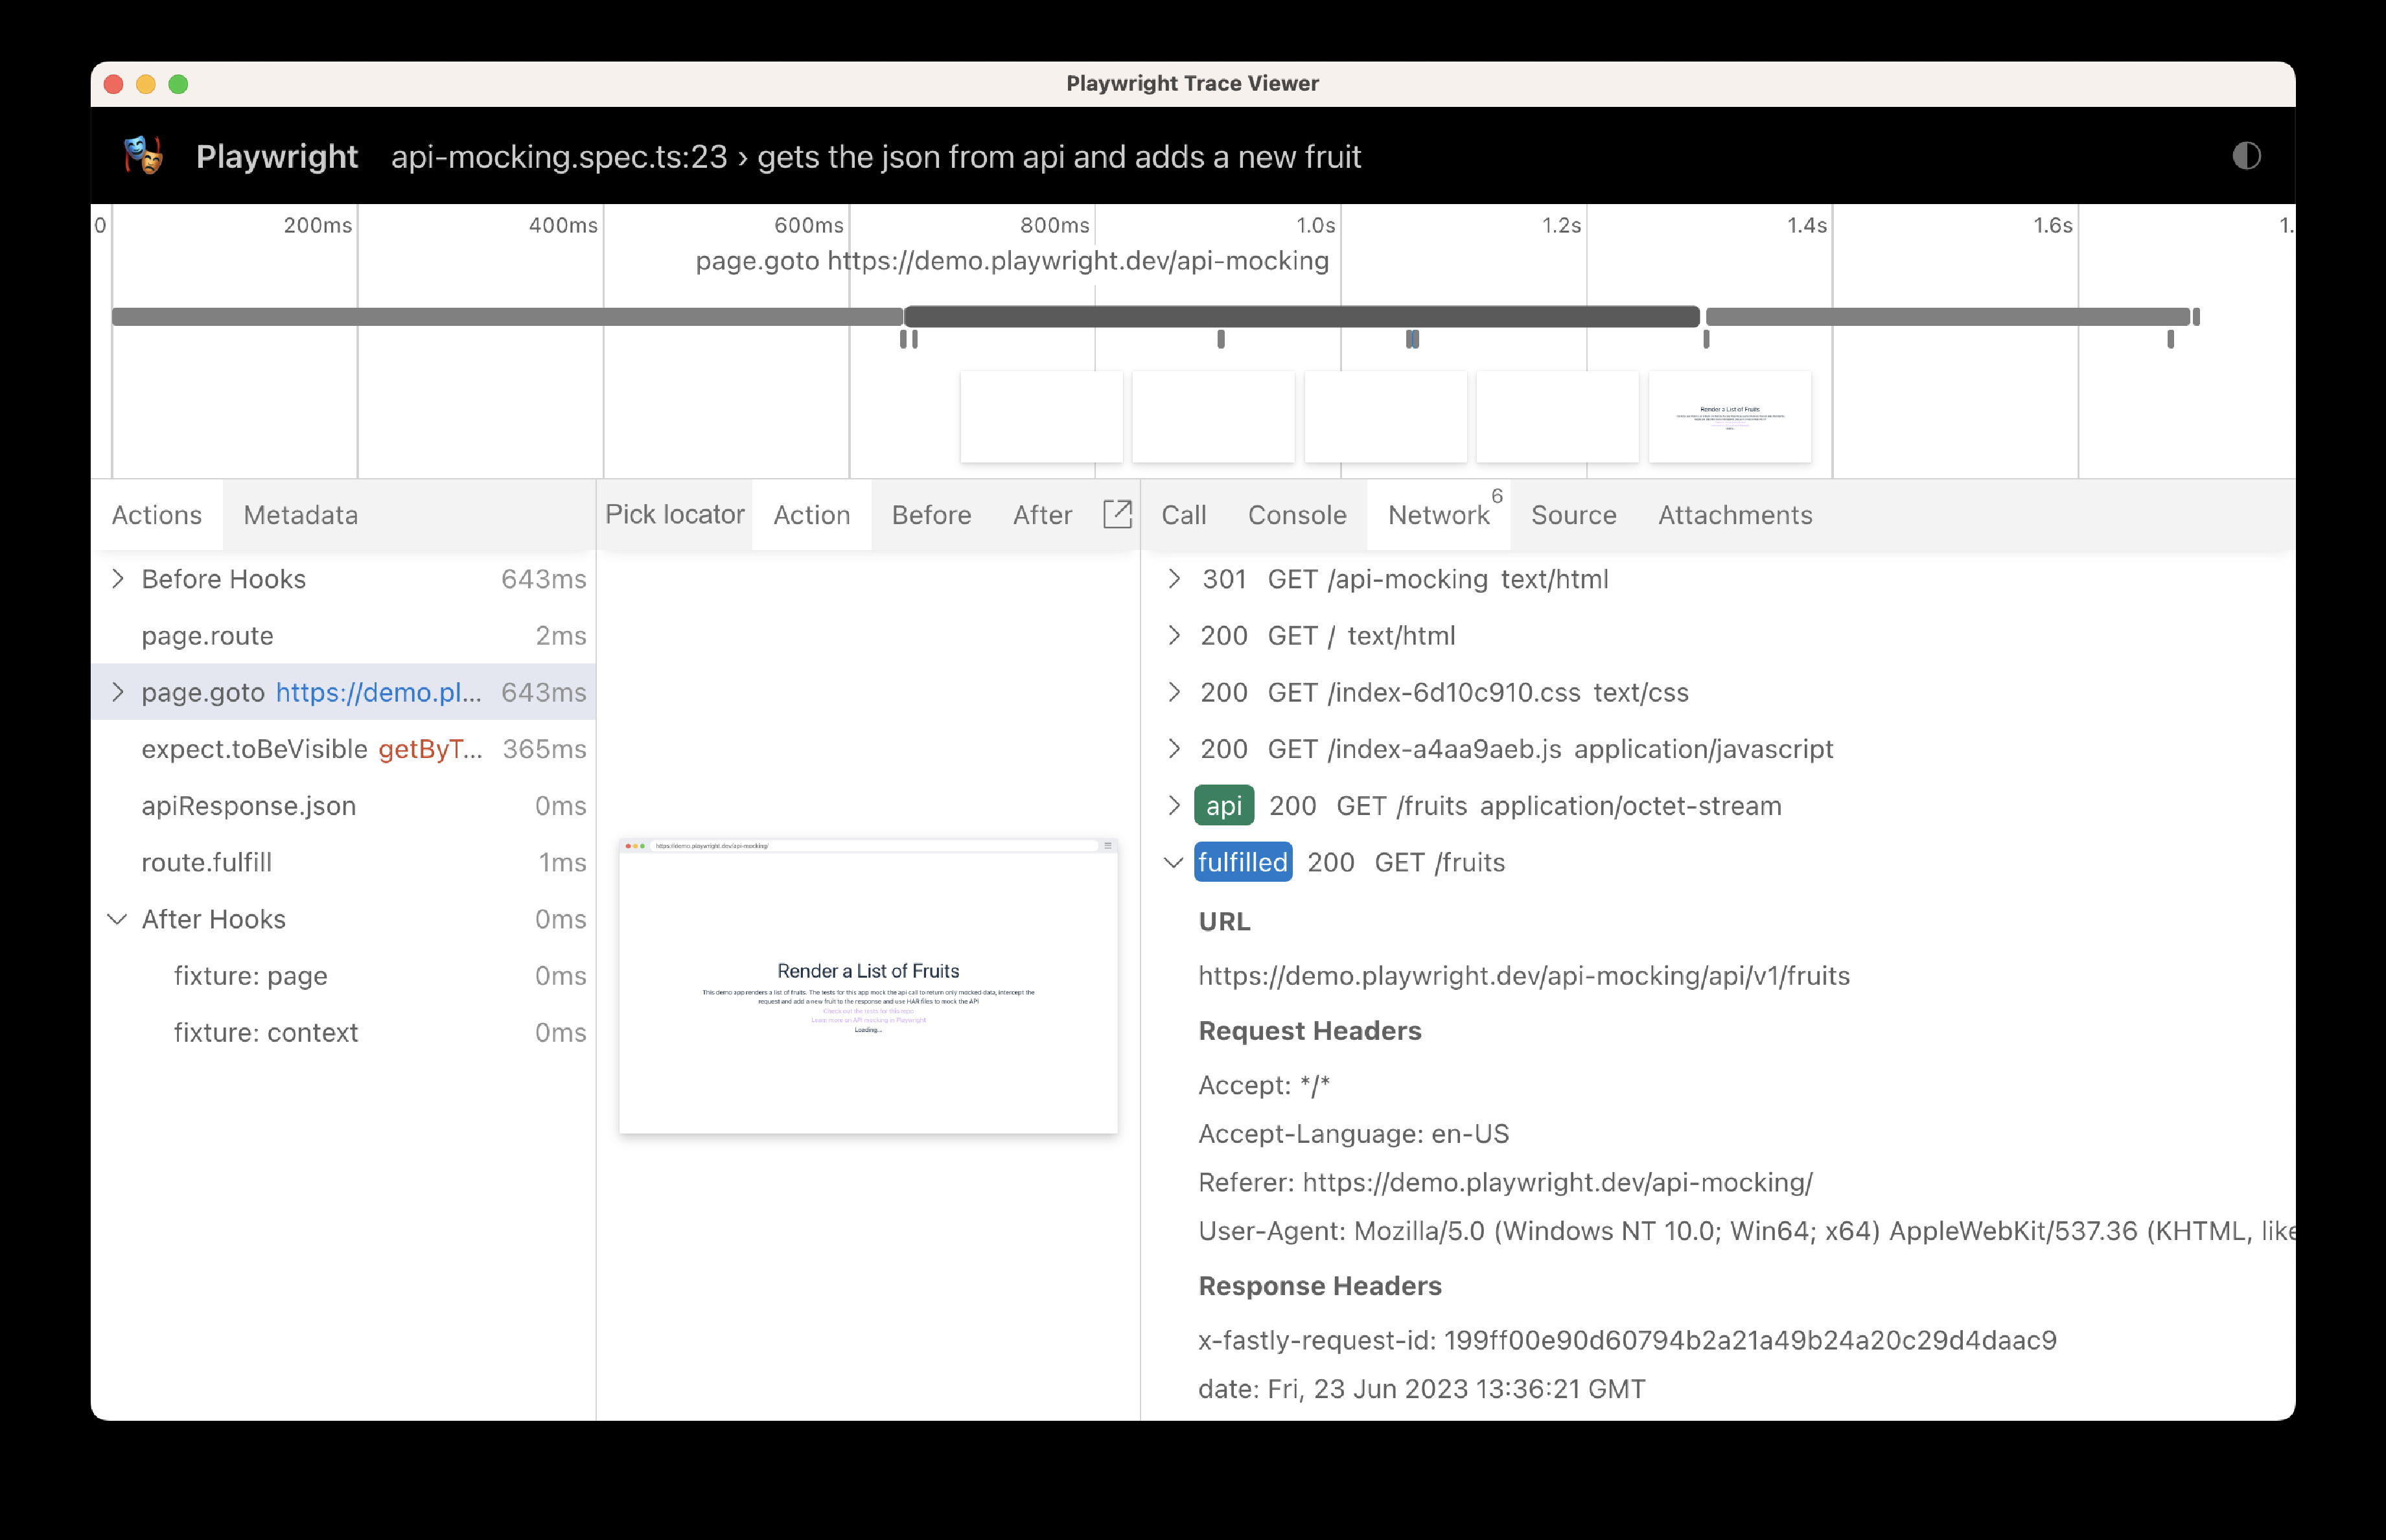Switch to the Actions tab
The width and height of the screenshot is (2386, 1540).
[157, 515]
